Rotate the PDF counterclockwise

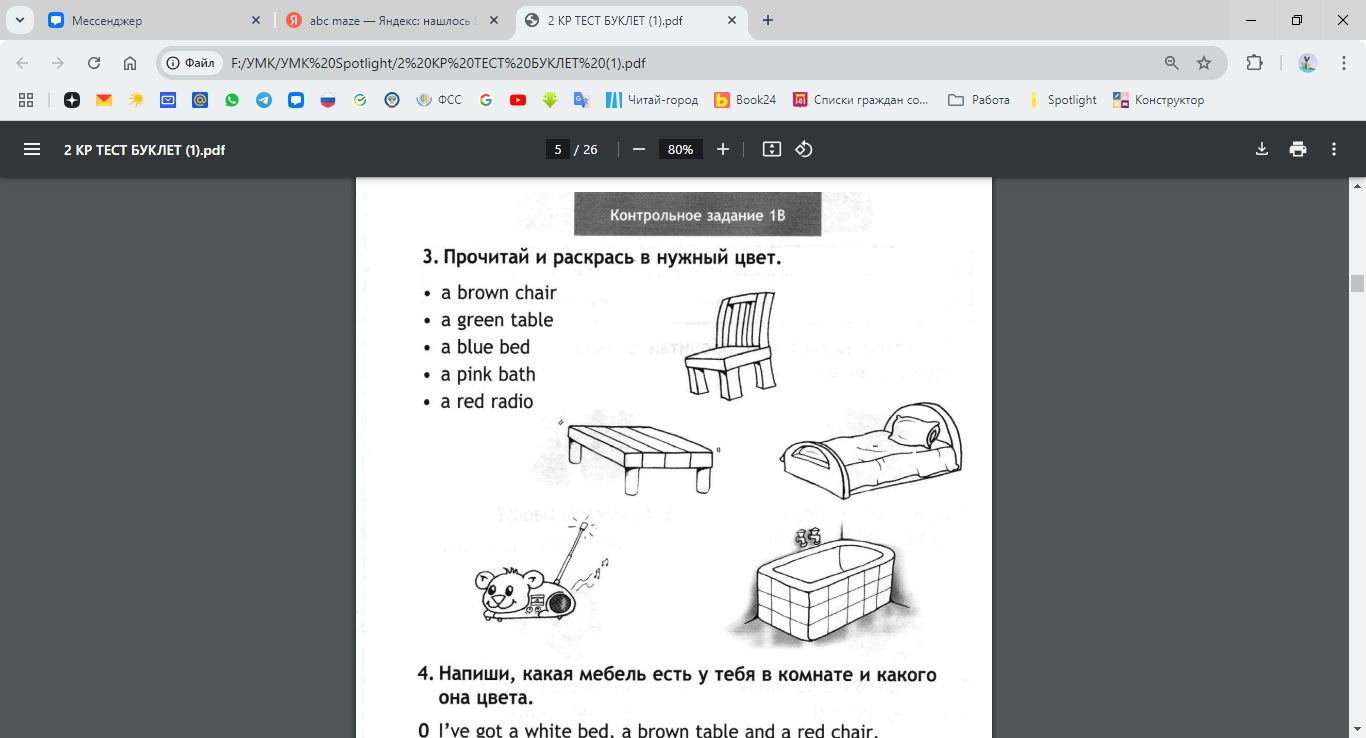pos(804,149)
